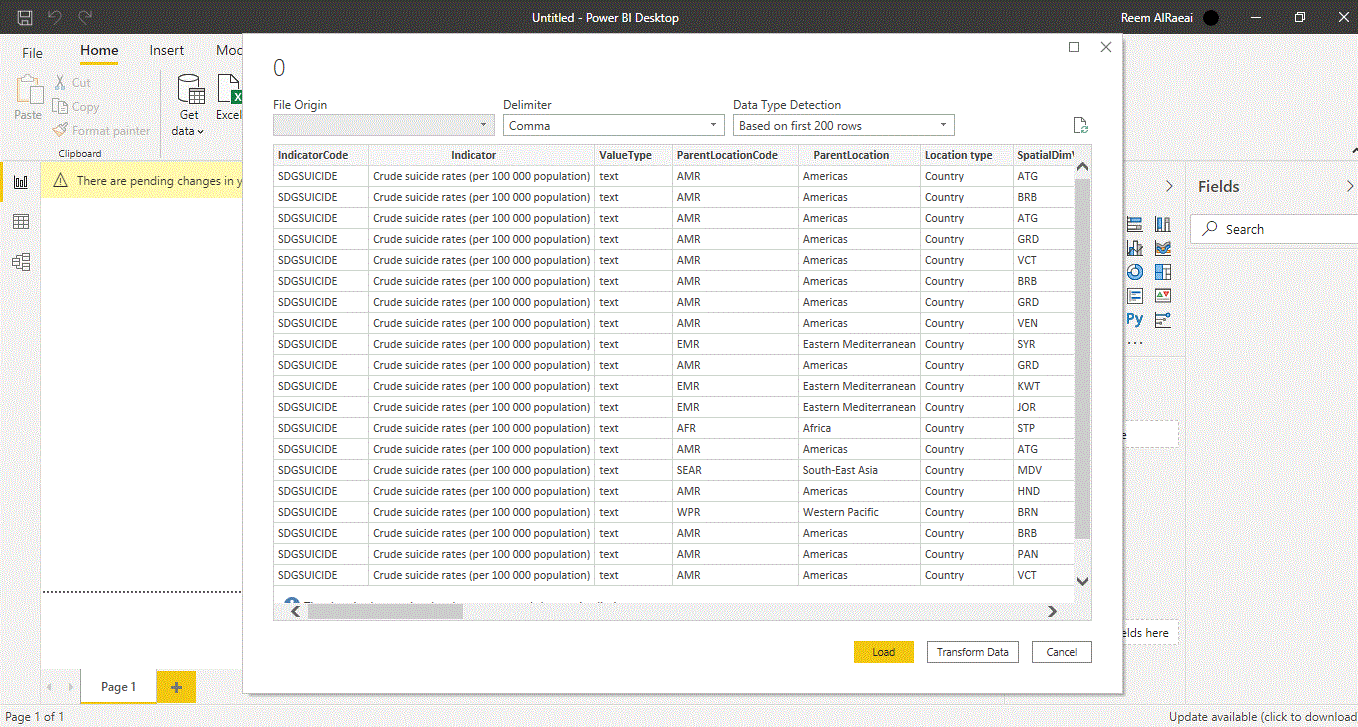Click the warning triangle in yellow banner
1358x727 pixels.
click(x=60, y=181)
